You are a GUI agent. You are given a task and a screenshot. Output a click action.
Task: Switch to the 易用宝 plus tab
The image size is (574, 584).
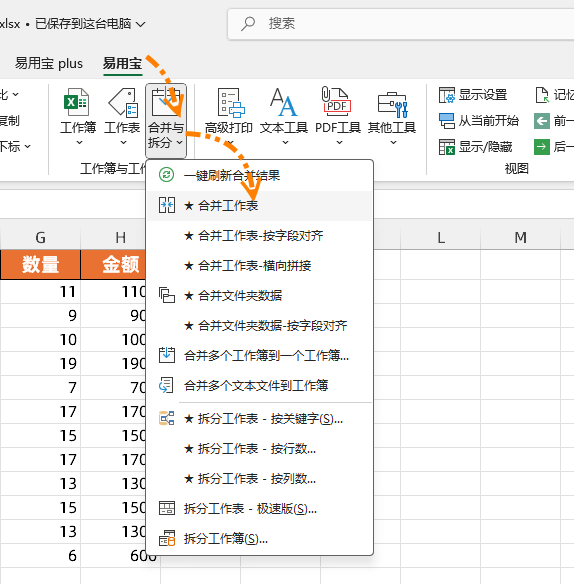[49, 63]
